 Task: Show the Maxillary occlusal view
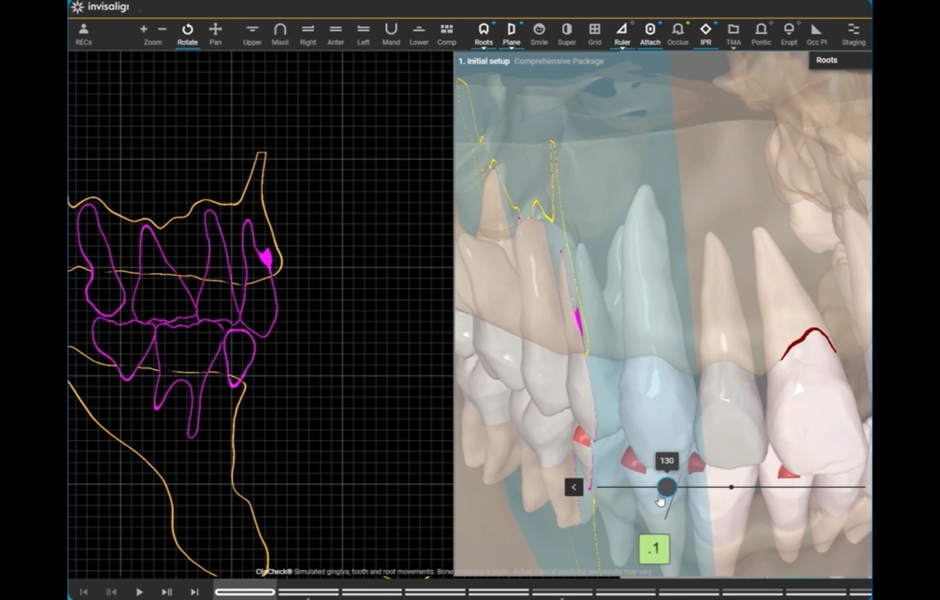[x=280, y=34]
